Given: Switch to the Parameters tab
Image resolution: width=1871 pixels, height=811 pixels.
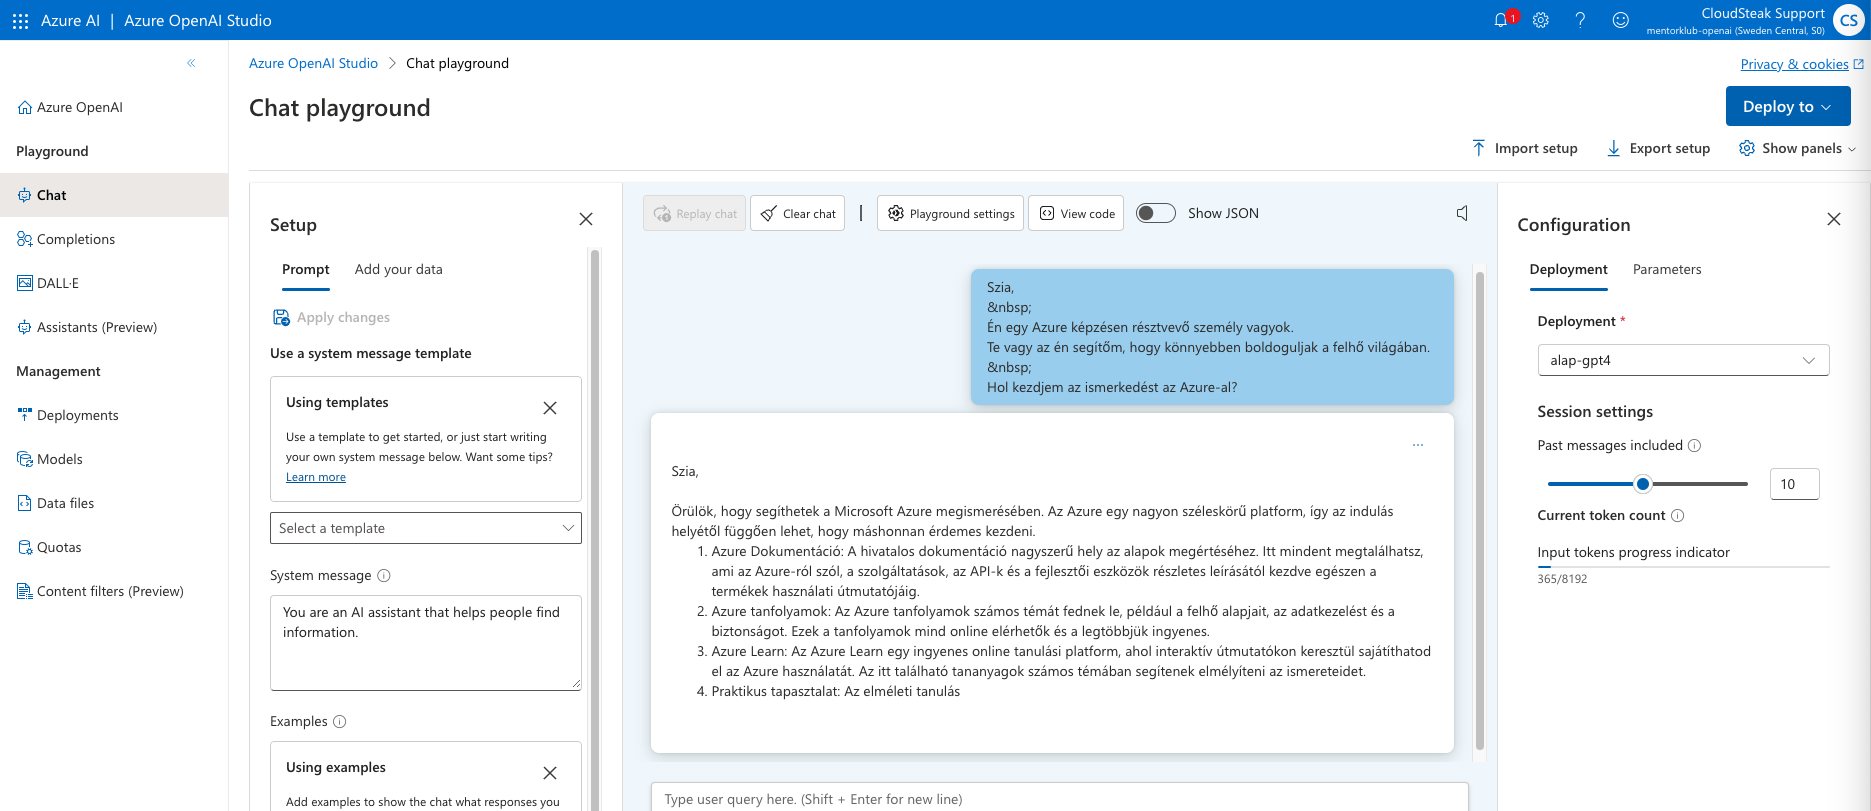Looking at the screenshot, I should [1667, 270].
